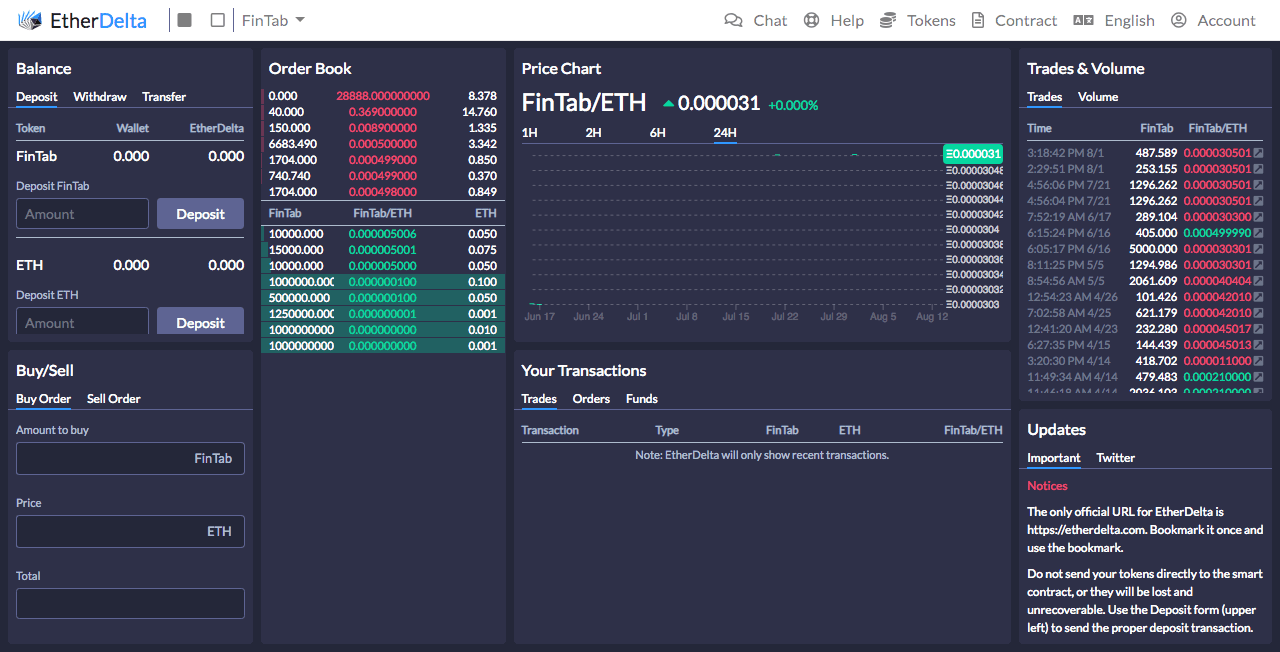
Task: Focus the Amount to buy field
Action: point(130,458)
